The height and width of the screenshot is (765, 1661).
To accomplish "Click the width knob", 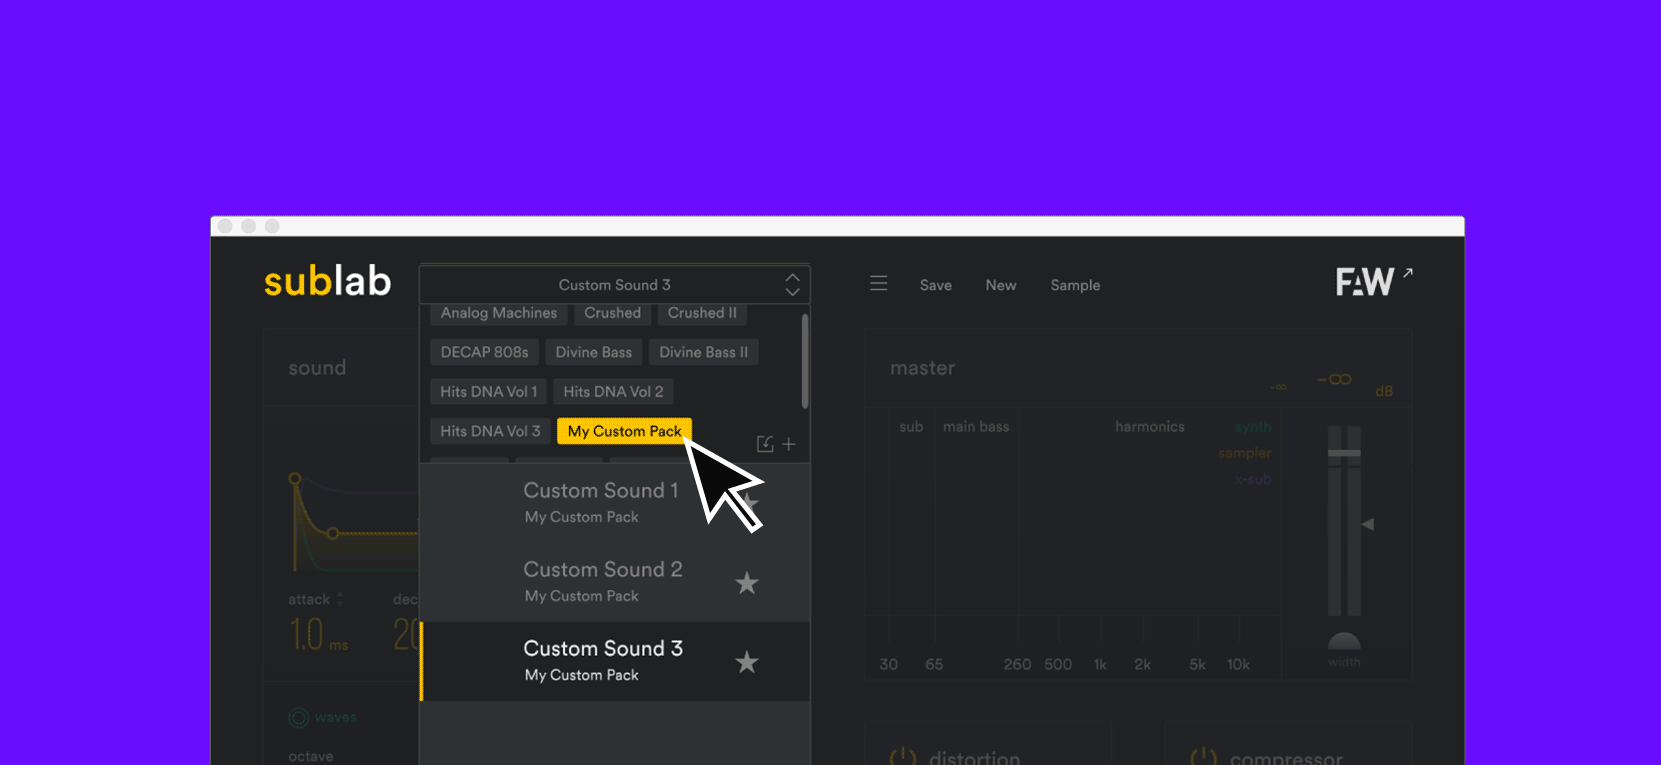I will 1344,642.
